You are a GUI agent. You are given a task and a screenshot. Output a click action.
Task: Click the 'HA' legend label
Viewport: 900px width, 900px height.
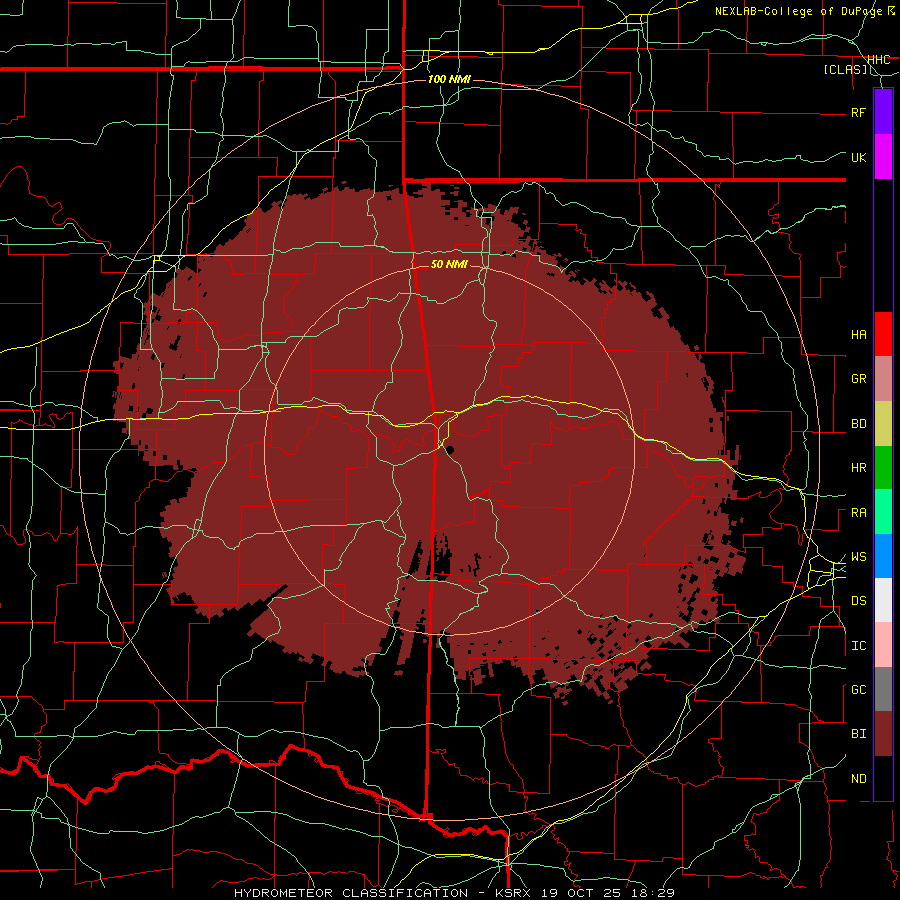click(859, 335)
